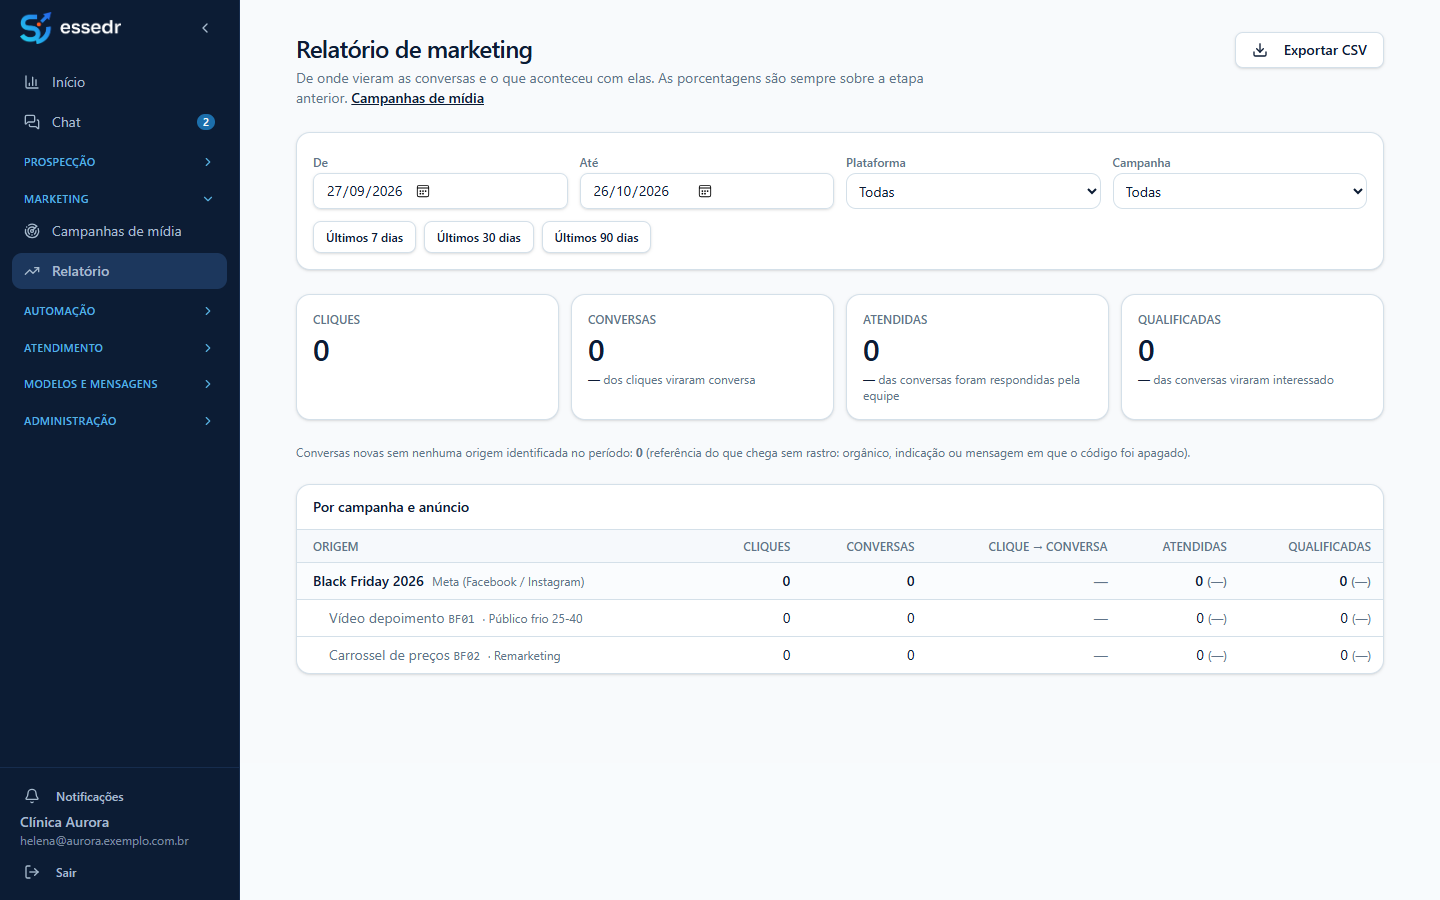1440x900 pixels.
Task: Open the Campanha dropdown
Action: pos(1240,191)
